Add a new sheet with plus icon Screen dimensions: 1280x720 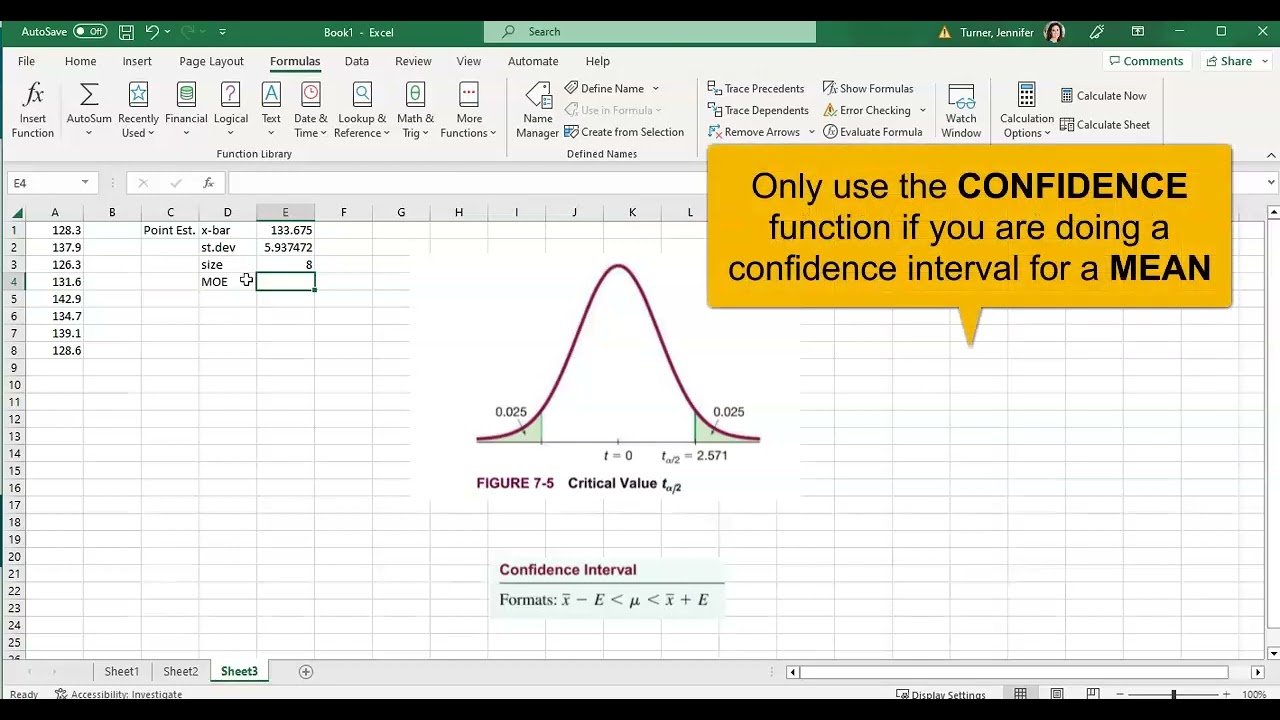306,672
